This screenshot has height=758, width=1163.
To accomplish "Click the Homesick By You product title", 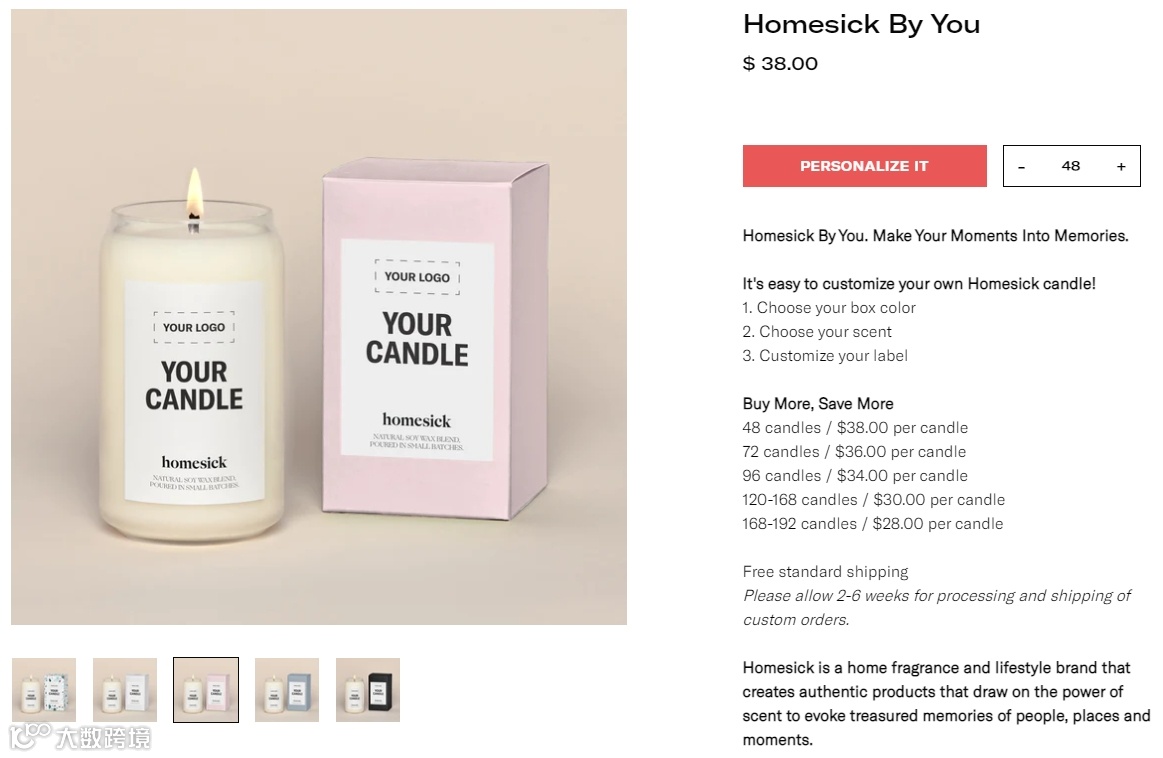I will click(x=861, y=24).
